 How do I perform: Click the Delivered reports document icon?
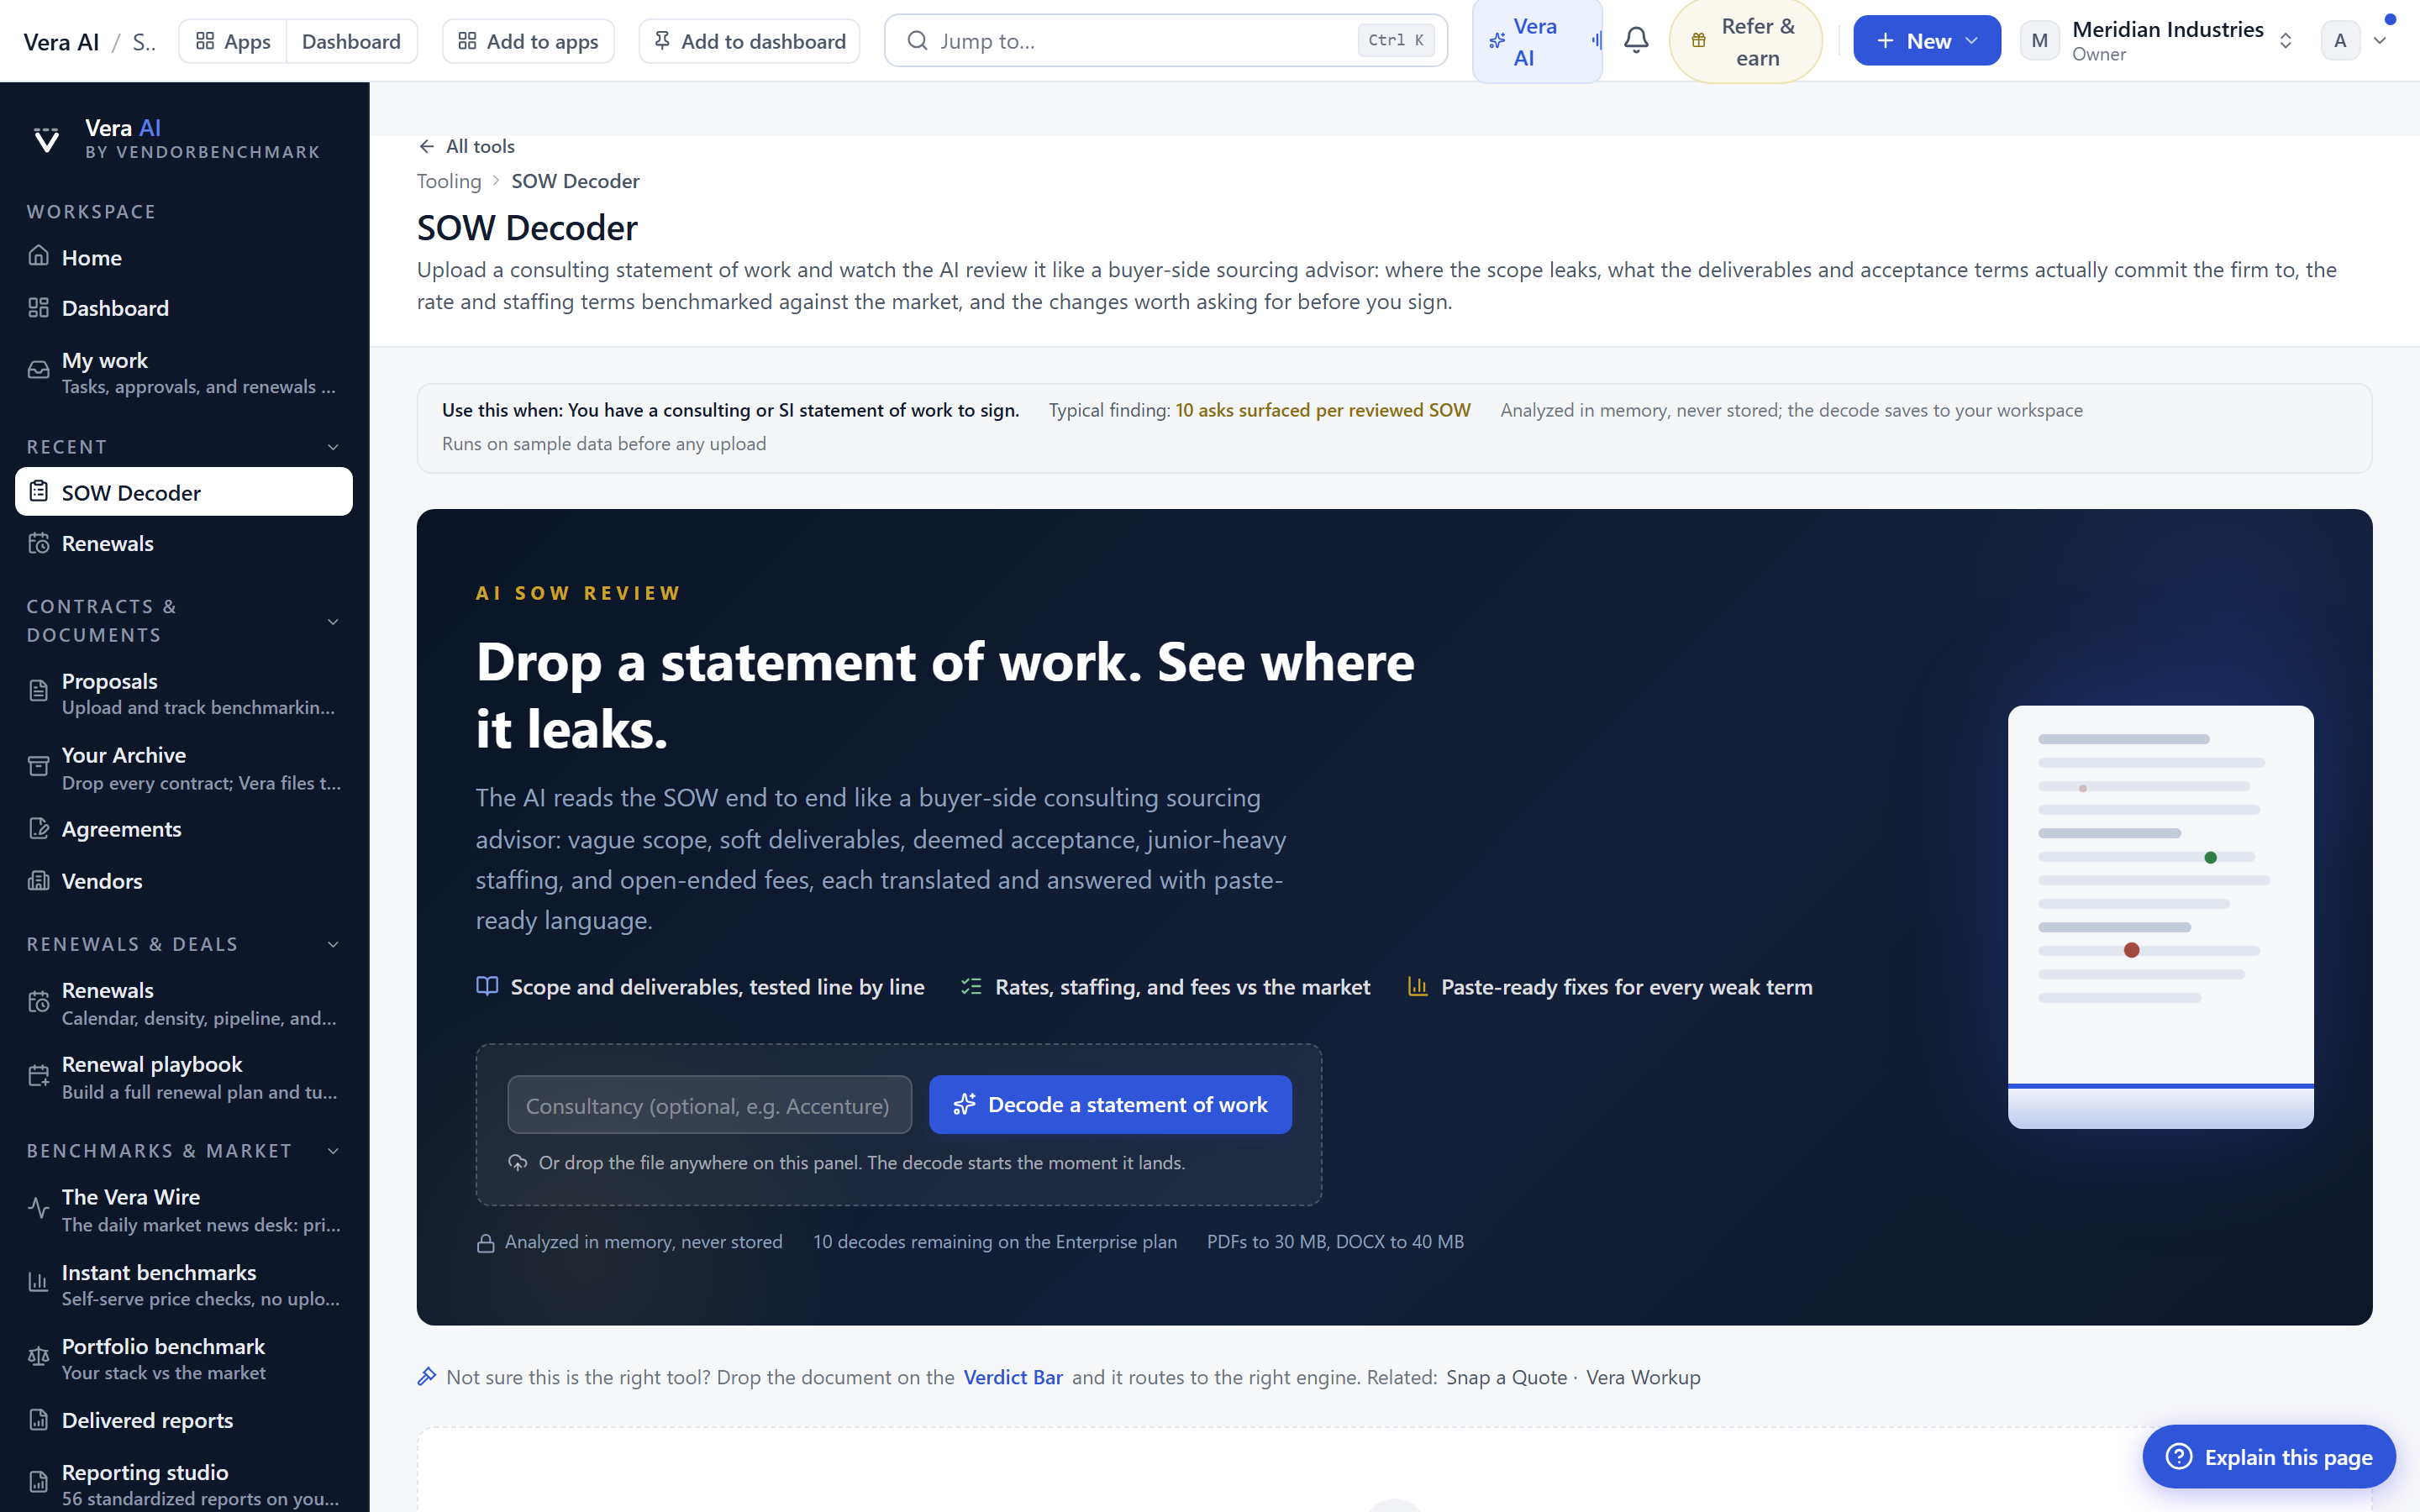(x=38, y=1420)
